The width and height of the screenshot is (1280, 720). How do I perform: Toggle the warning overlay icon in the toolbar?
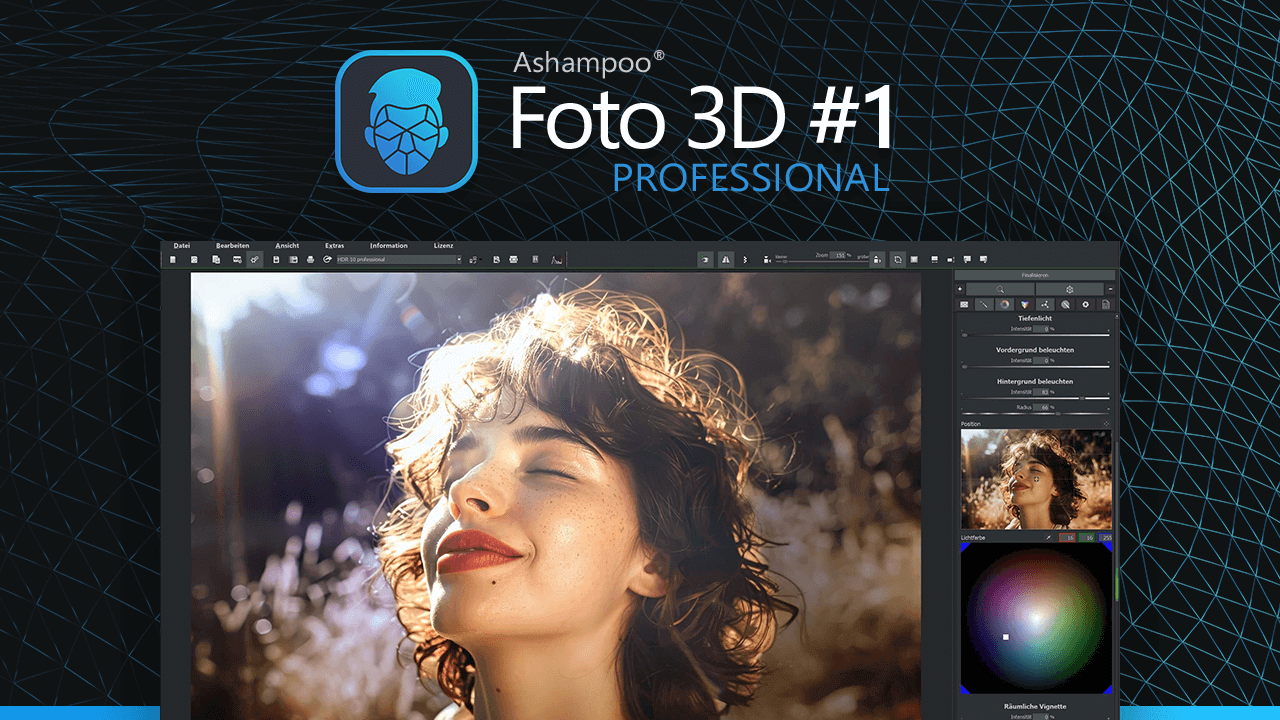pyautogui.click(x=726, y=259)
